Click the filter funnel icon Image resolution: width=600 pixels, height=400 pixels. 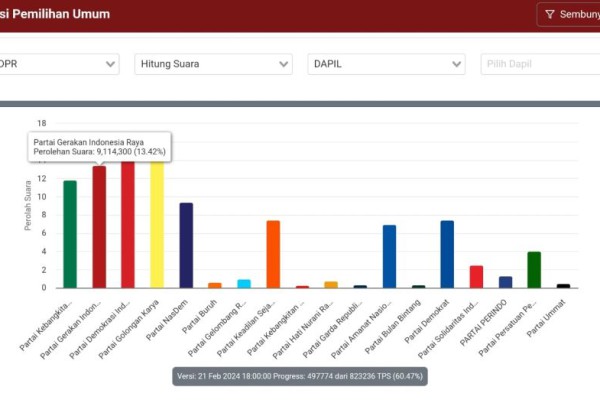coord(549,15)
